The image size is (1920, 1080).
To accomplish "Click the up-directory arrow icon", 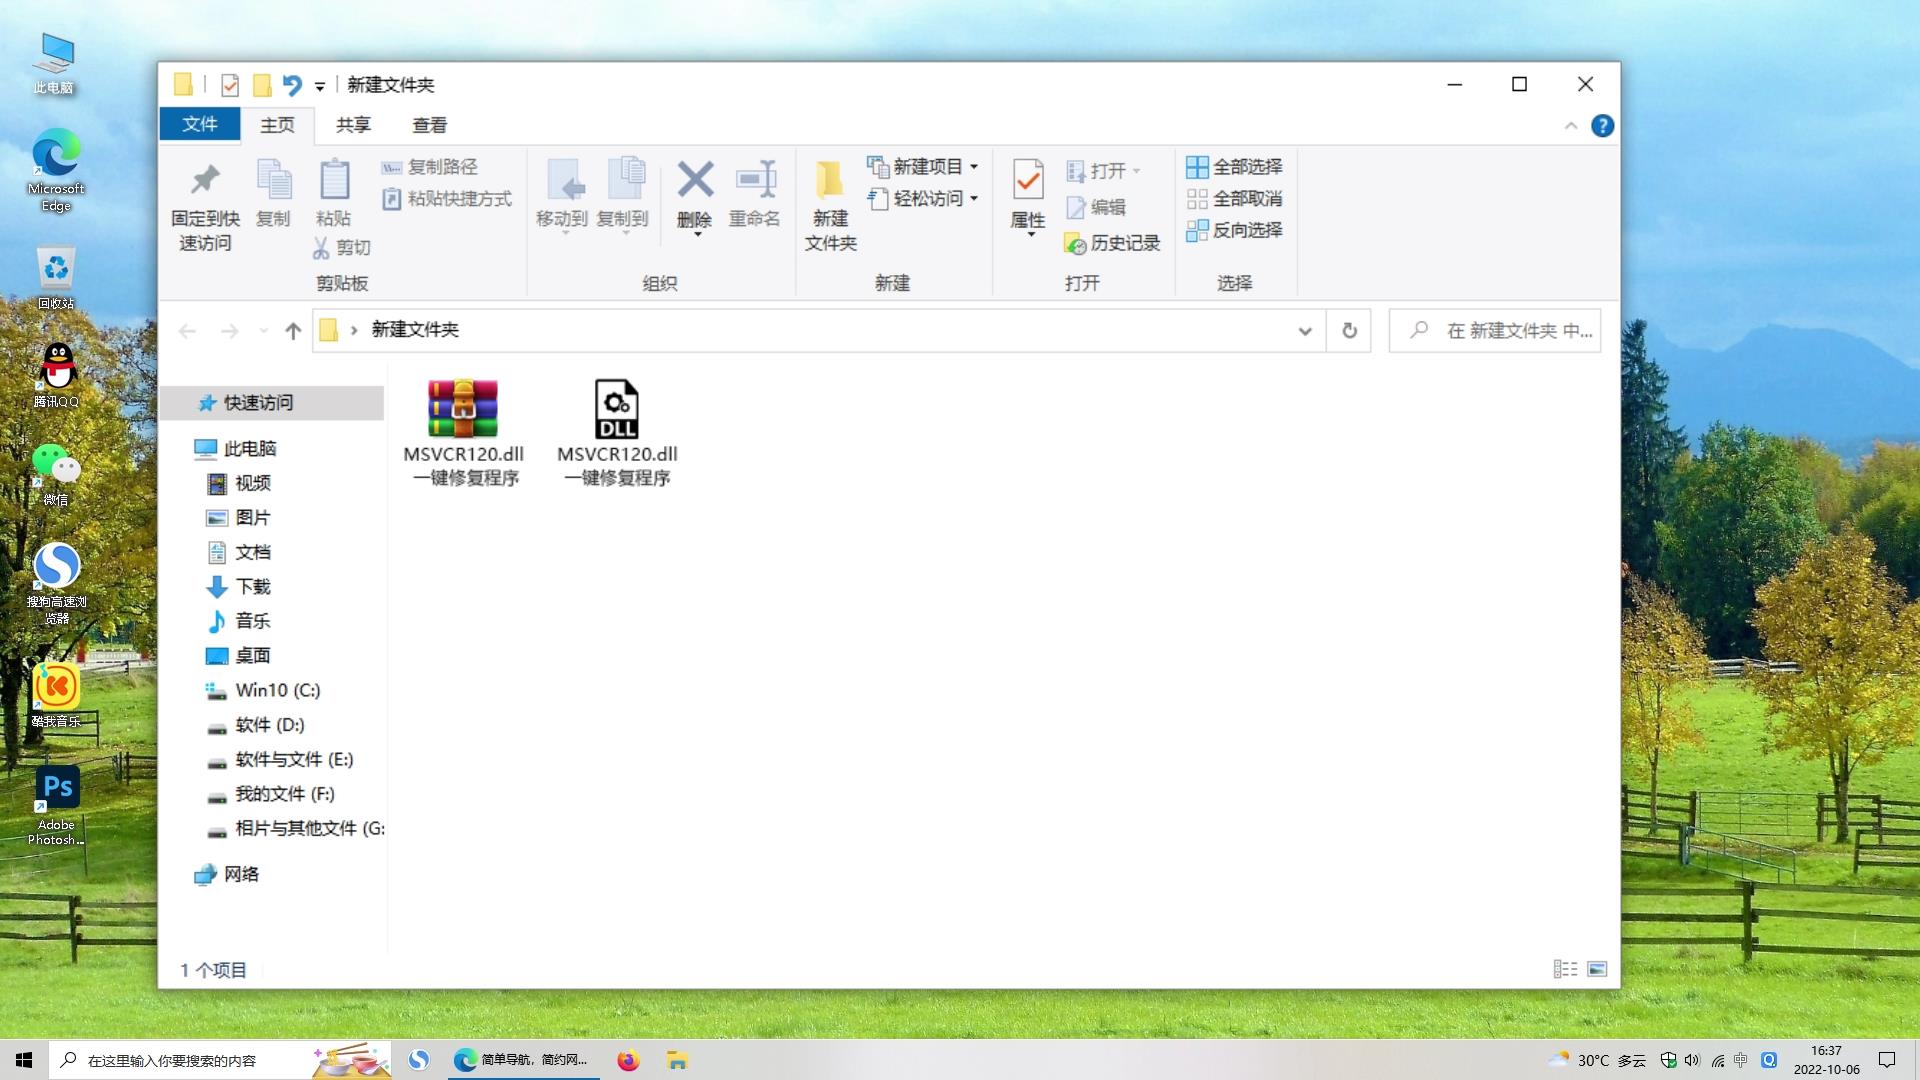I will 292,331.
